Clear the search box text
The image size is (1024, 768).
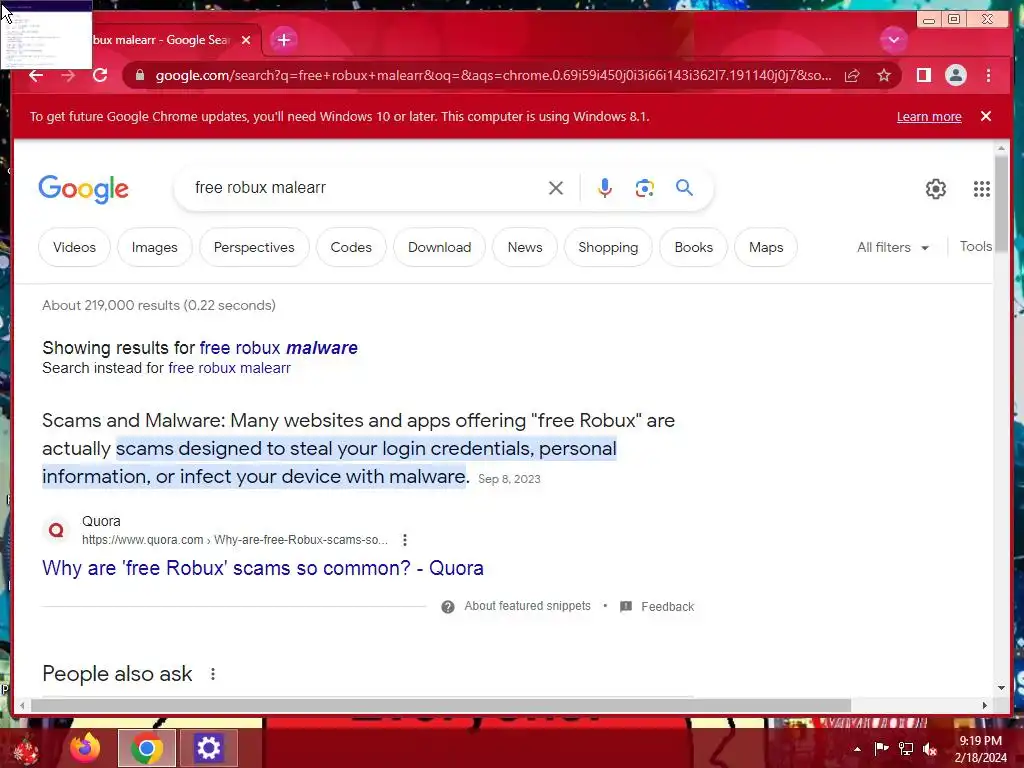(556, 188)
